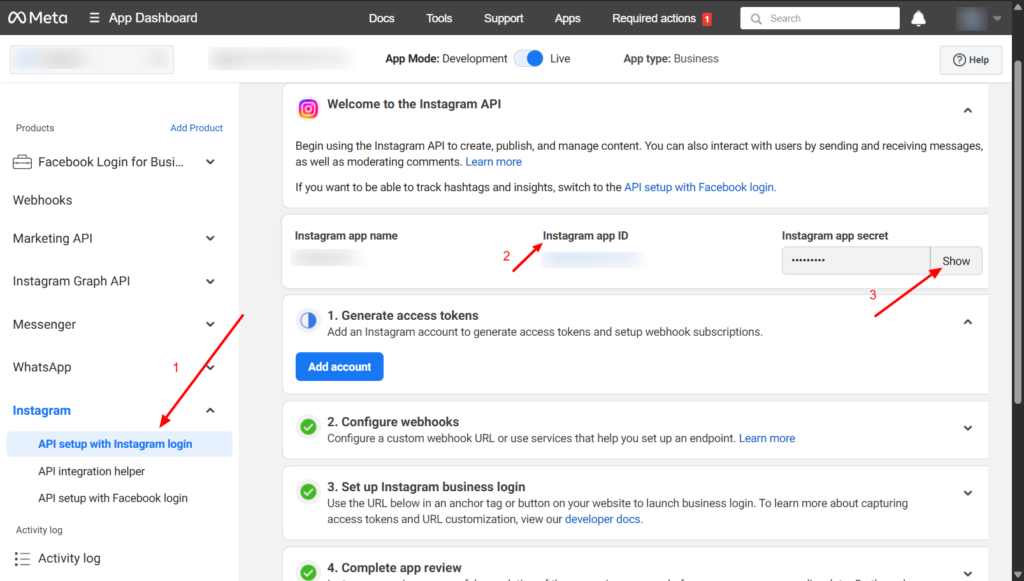Expand Configure webhooks section
Image resolution: width=1024 pixels, height=581 pixels.
pyautogui.click(x=968, y=428)
